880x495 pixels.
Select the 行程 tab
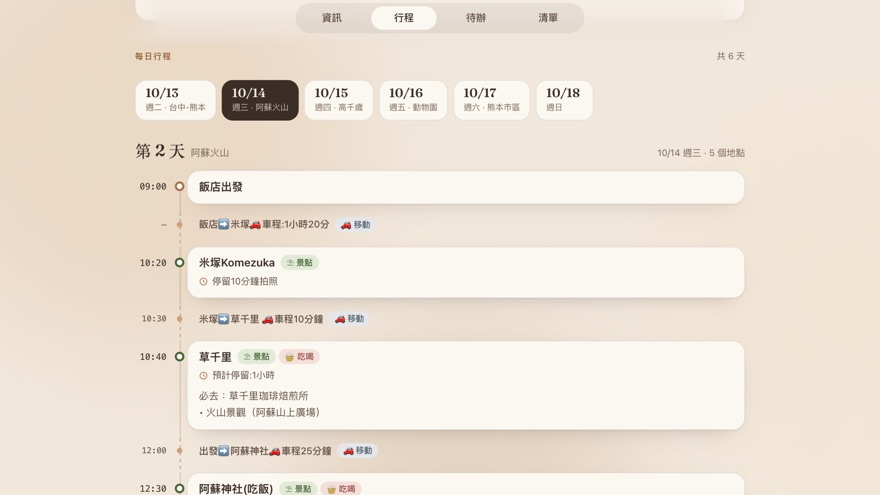(404, 18)
